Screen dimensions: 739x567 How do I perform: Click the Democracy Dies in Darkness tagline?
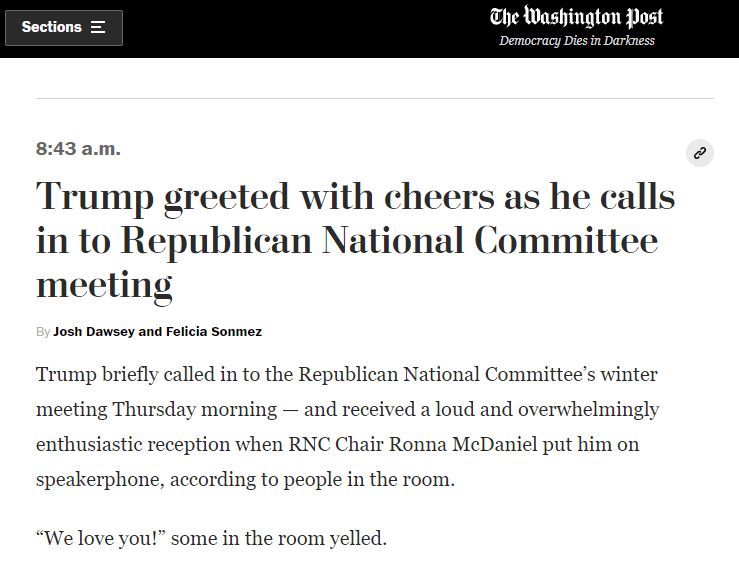[577, 41]
